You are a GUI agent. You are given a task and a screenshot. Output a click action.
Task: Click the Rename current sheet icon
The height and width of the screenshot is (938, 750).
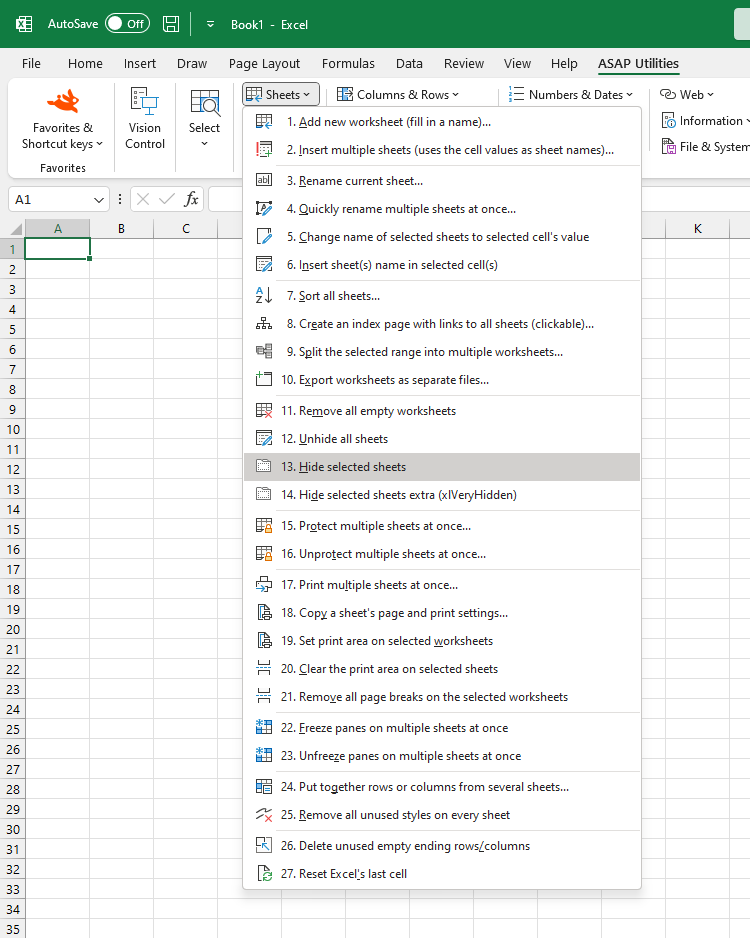pos(264,180)
